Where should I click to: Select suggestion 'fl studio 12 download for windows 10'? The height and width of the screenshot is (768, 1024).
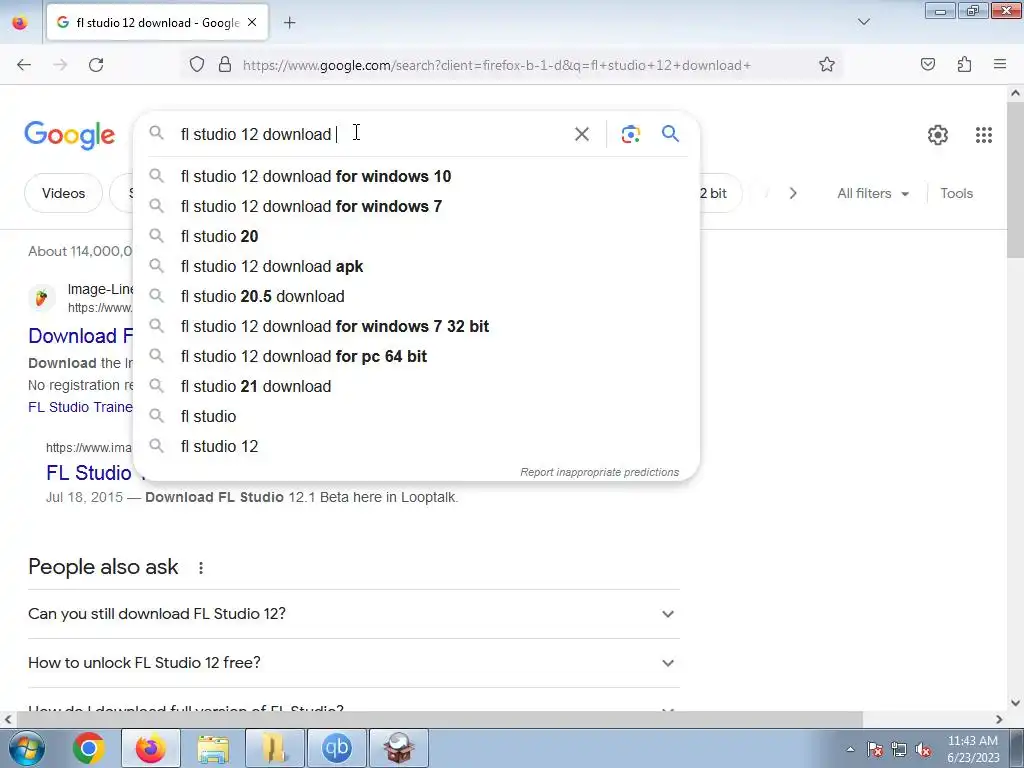416,176
